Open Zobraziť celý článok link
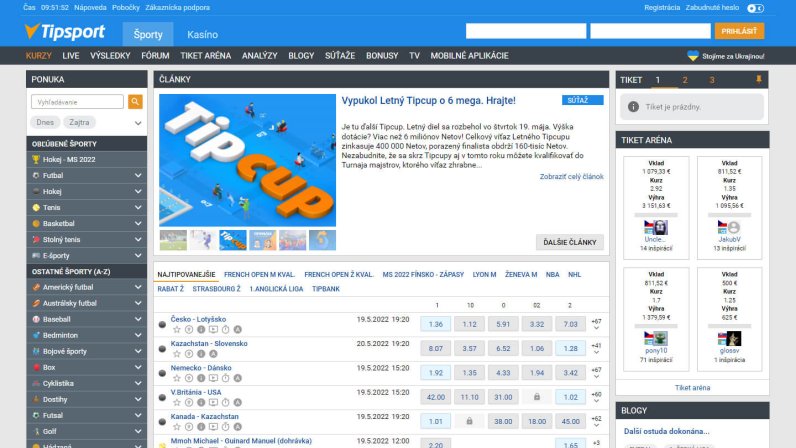This screenshot has width=796, height=448. coord(571,177)
